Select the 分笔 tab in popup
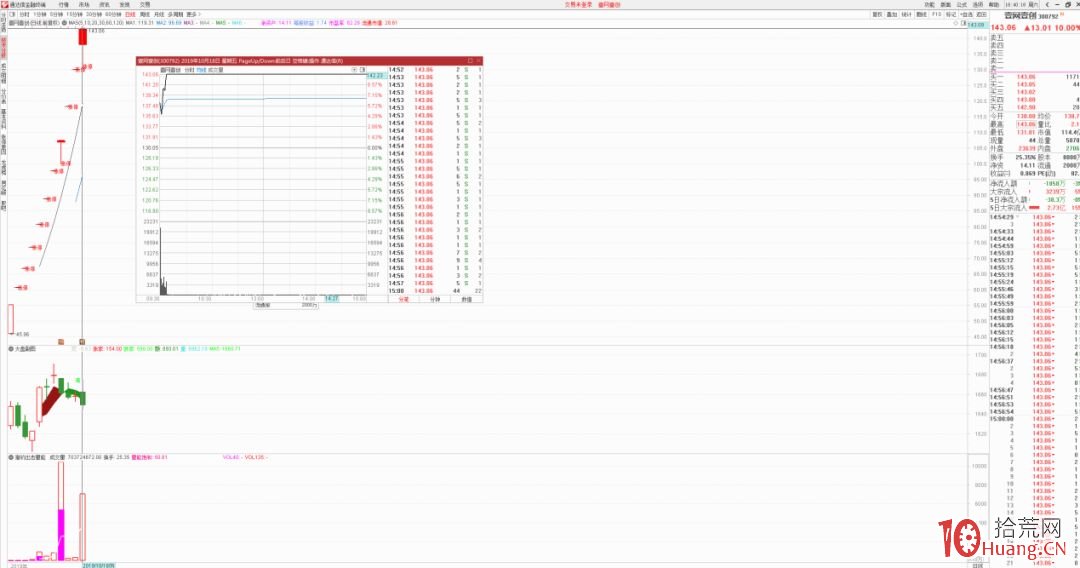The image size is (1080, 568). (404, 299)
